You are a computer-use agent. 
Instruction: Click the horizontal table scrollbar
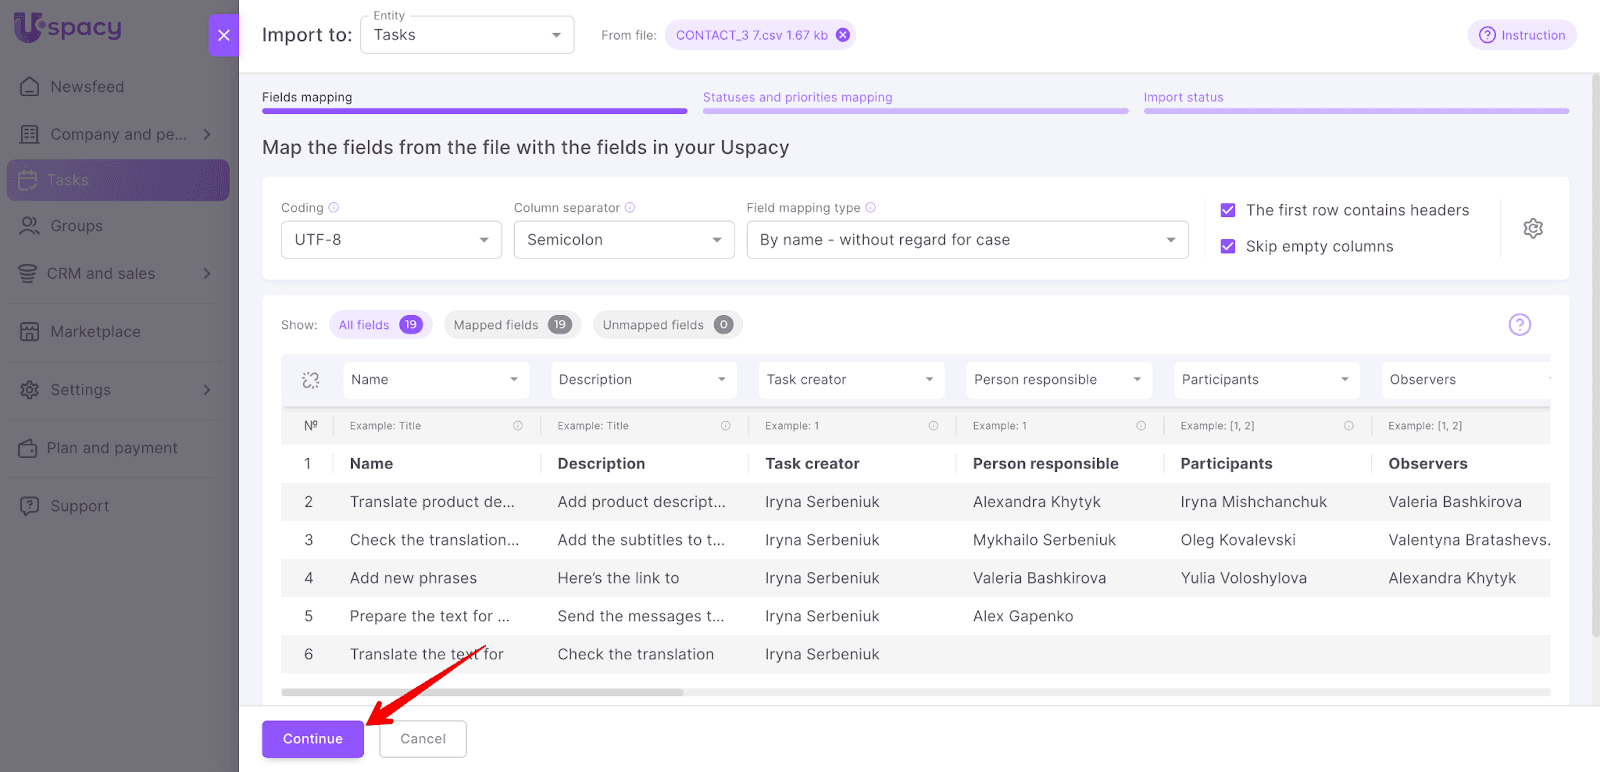click(x=482, y=692)
